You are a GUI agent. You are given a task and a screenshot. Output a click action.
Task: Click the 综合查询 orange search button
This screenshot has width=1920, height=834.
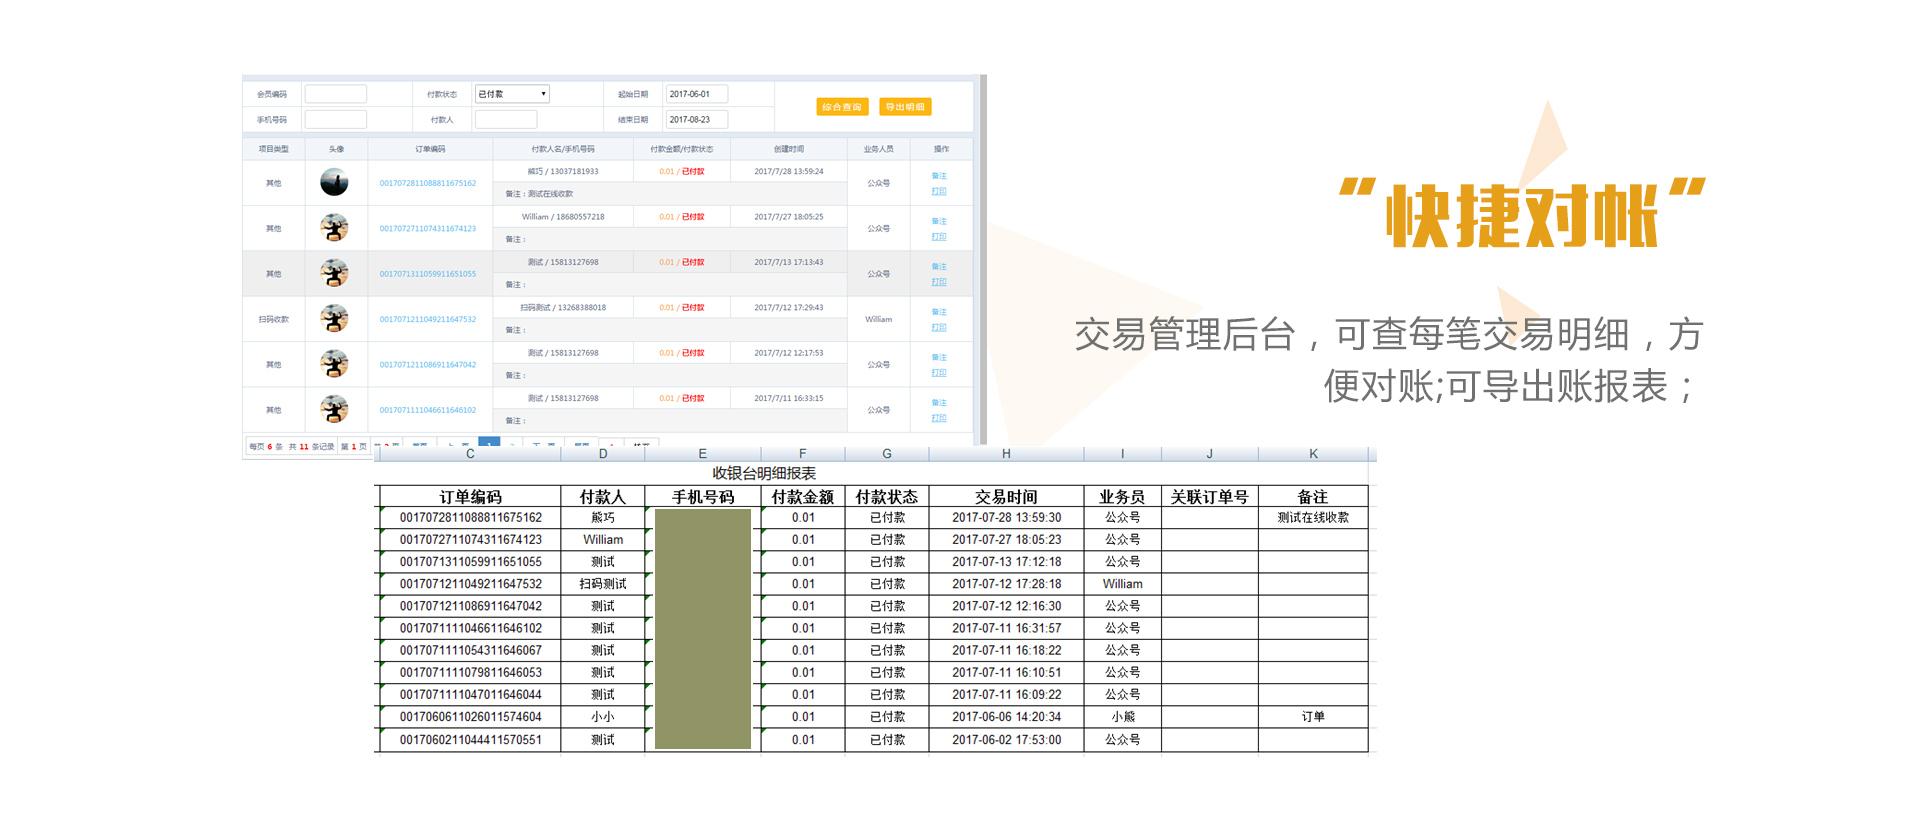[x=841, y=107]
